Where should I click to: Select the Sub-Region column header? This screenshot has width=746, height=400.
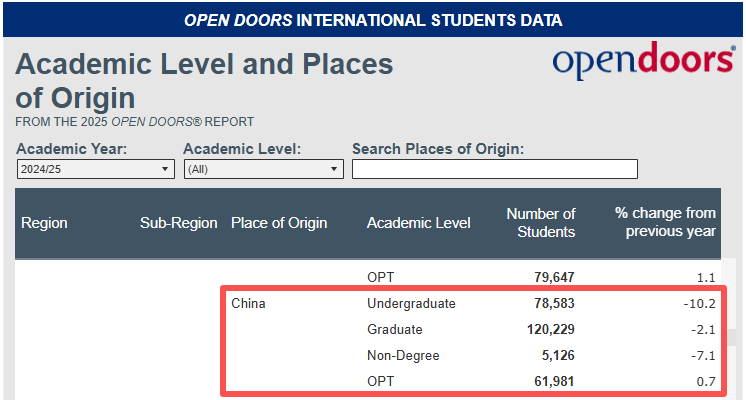pos(178,223)
